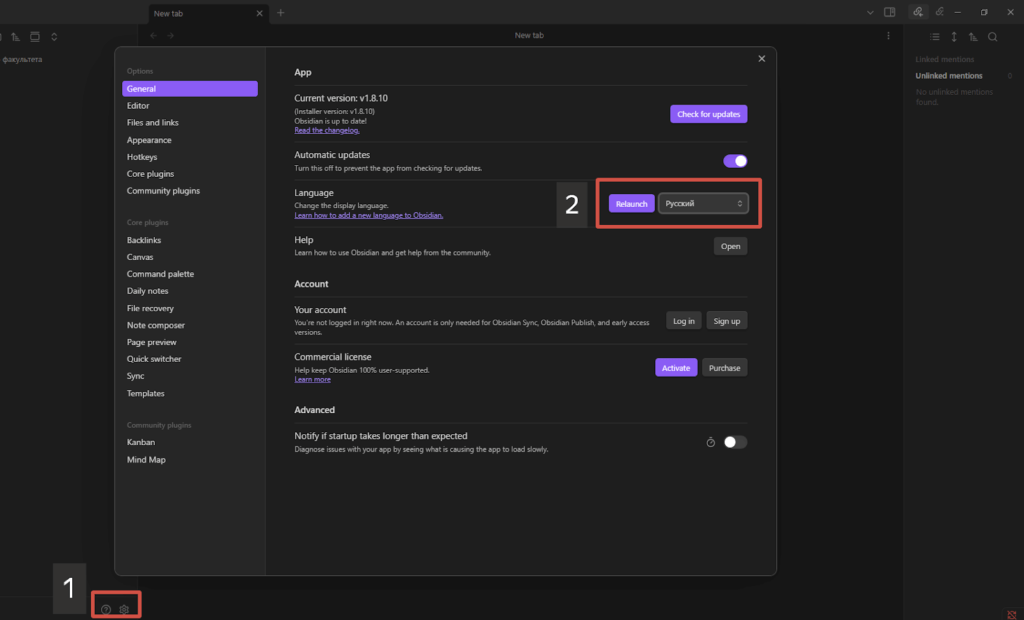Go back with the left navigation arrow
This screenshot has height=620, width=1024.
click(153, 35)
